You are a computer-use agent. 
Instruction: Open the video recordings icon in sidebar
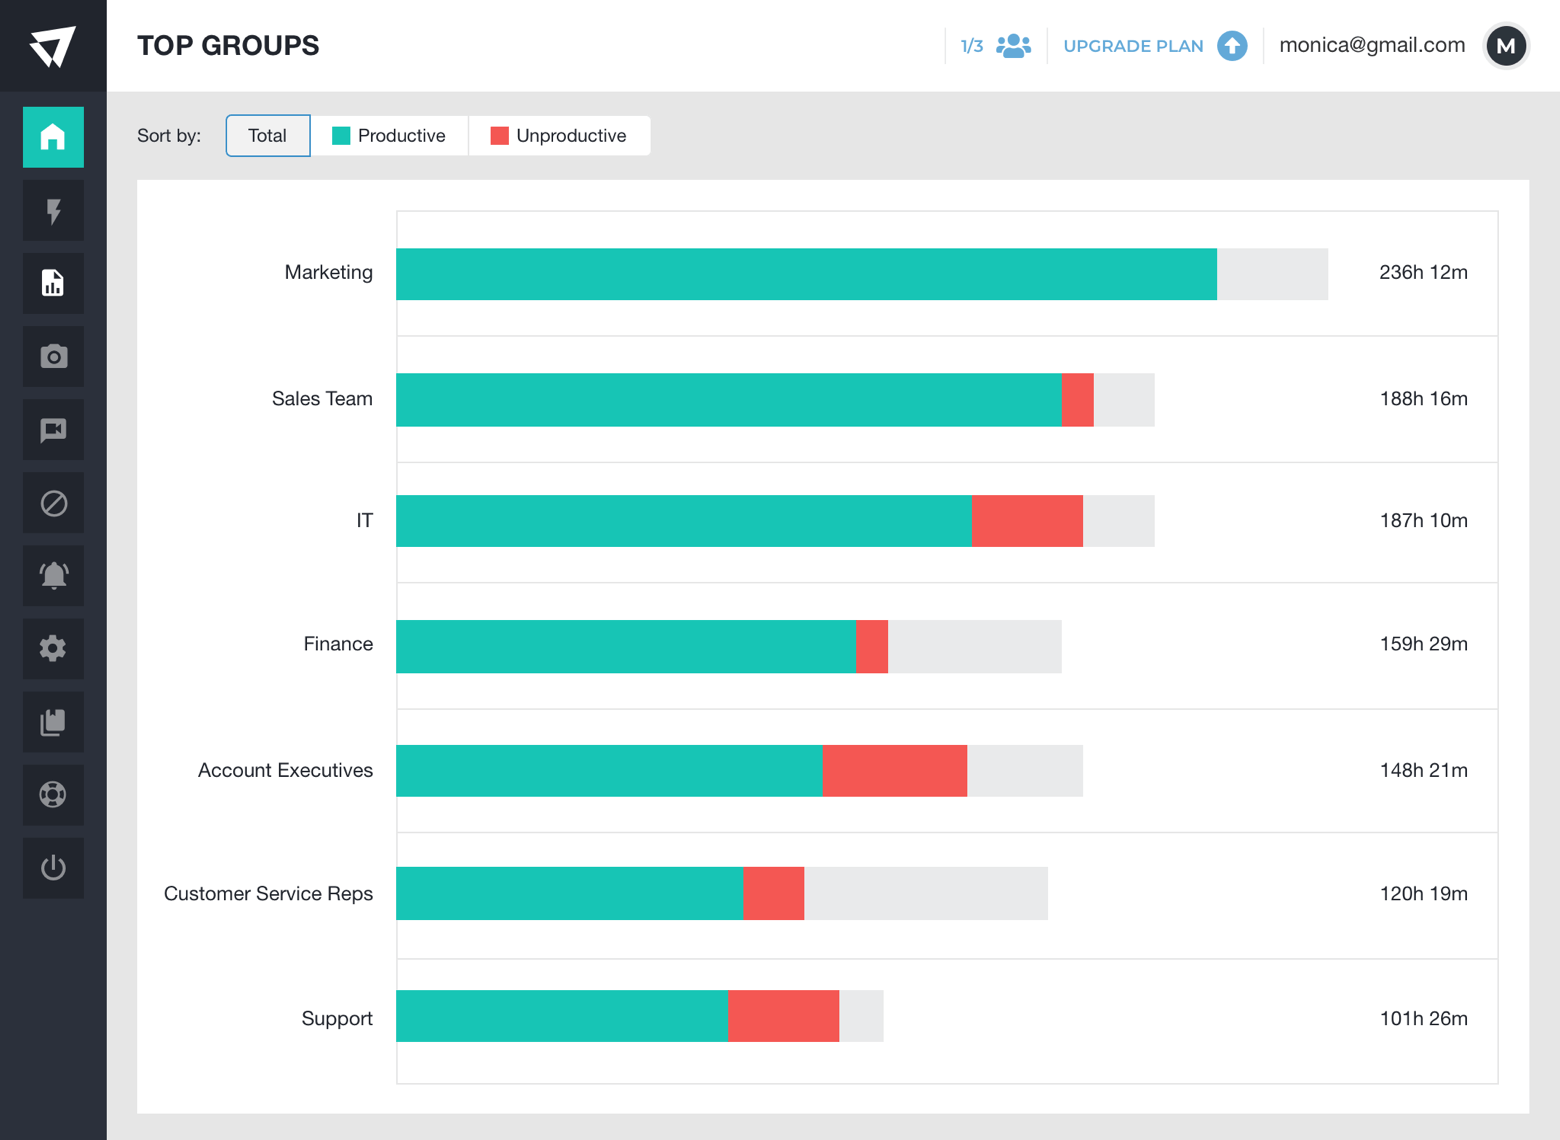click(53, 430)
